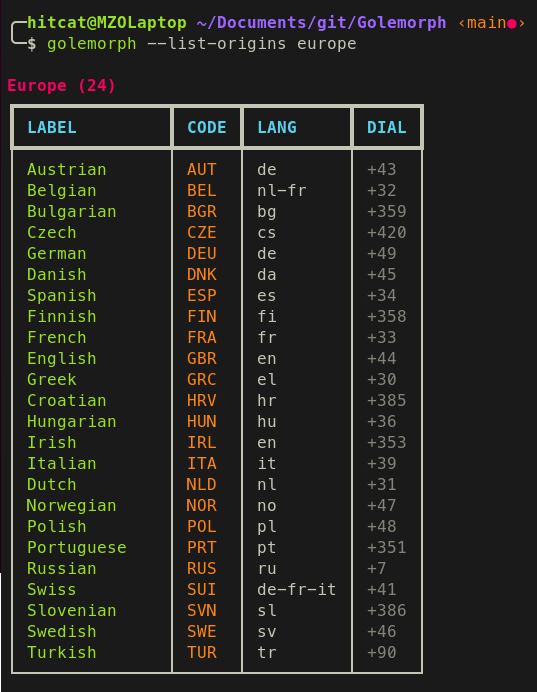Click the dial code '+420'
The width and height of the screenshot is (537, 692).
click(x=387, y=233)
